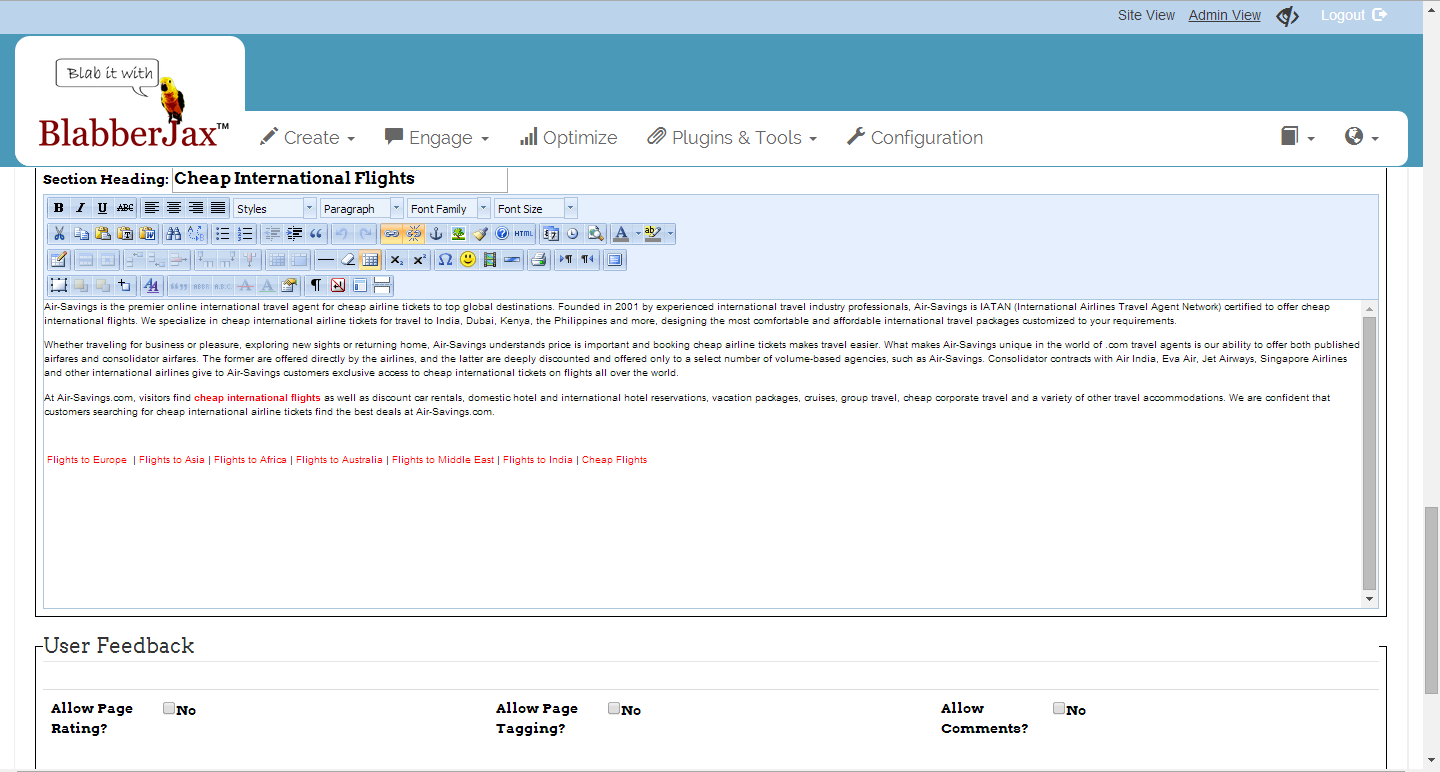This screenshot has width=1440, height=772.
Task: Toggle the preview eye icon in top bar
Action: click(1288, 16)
